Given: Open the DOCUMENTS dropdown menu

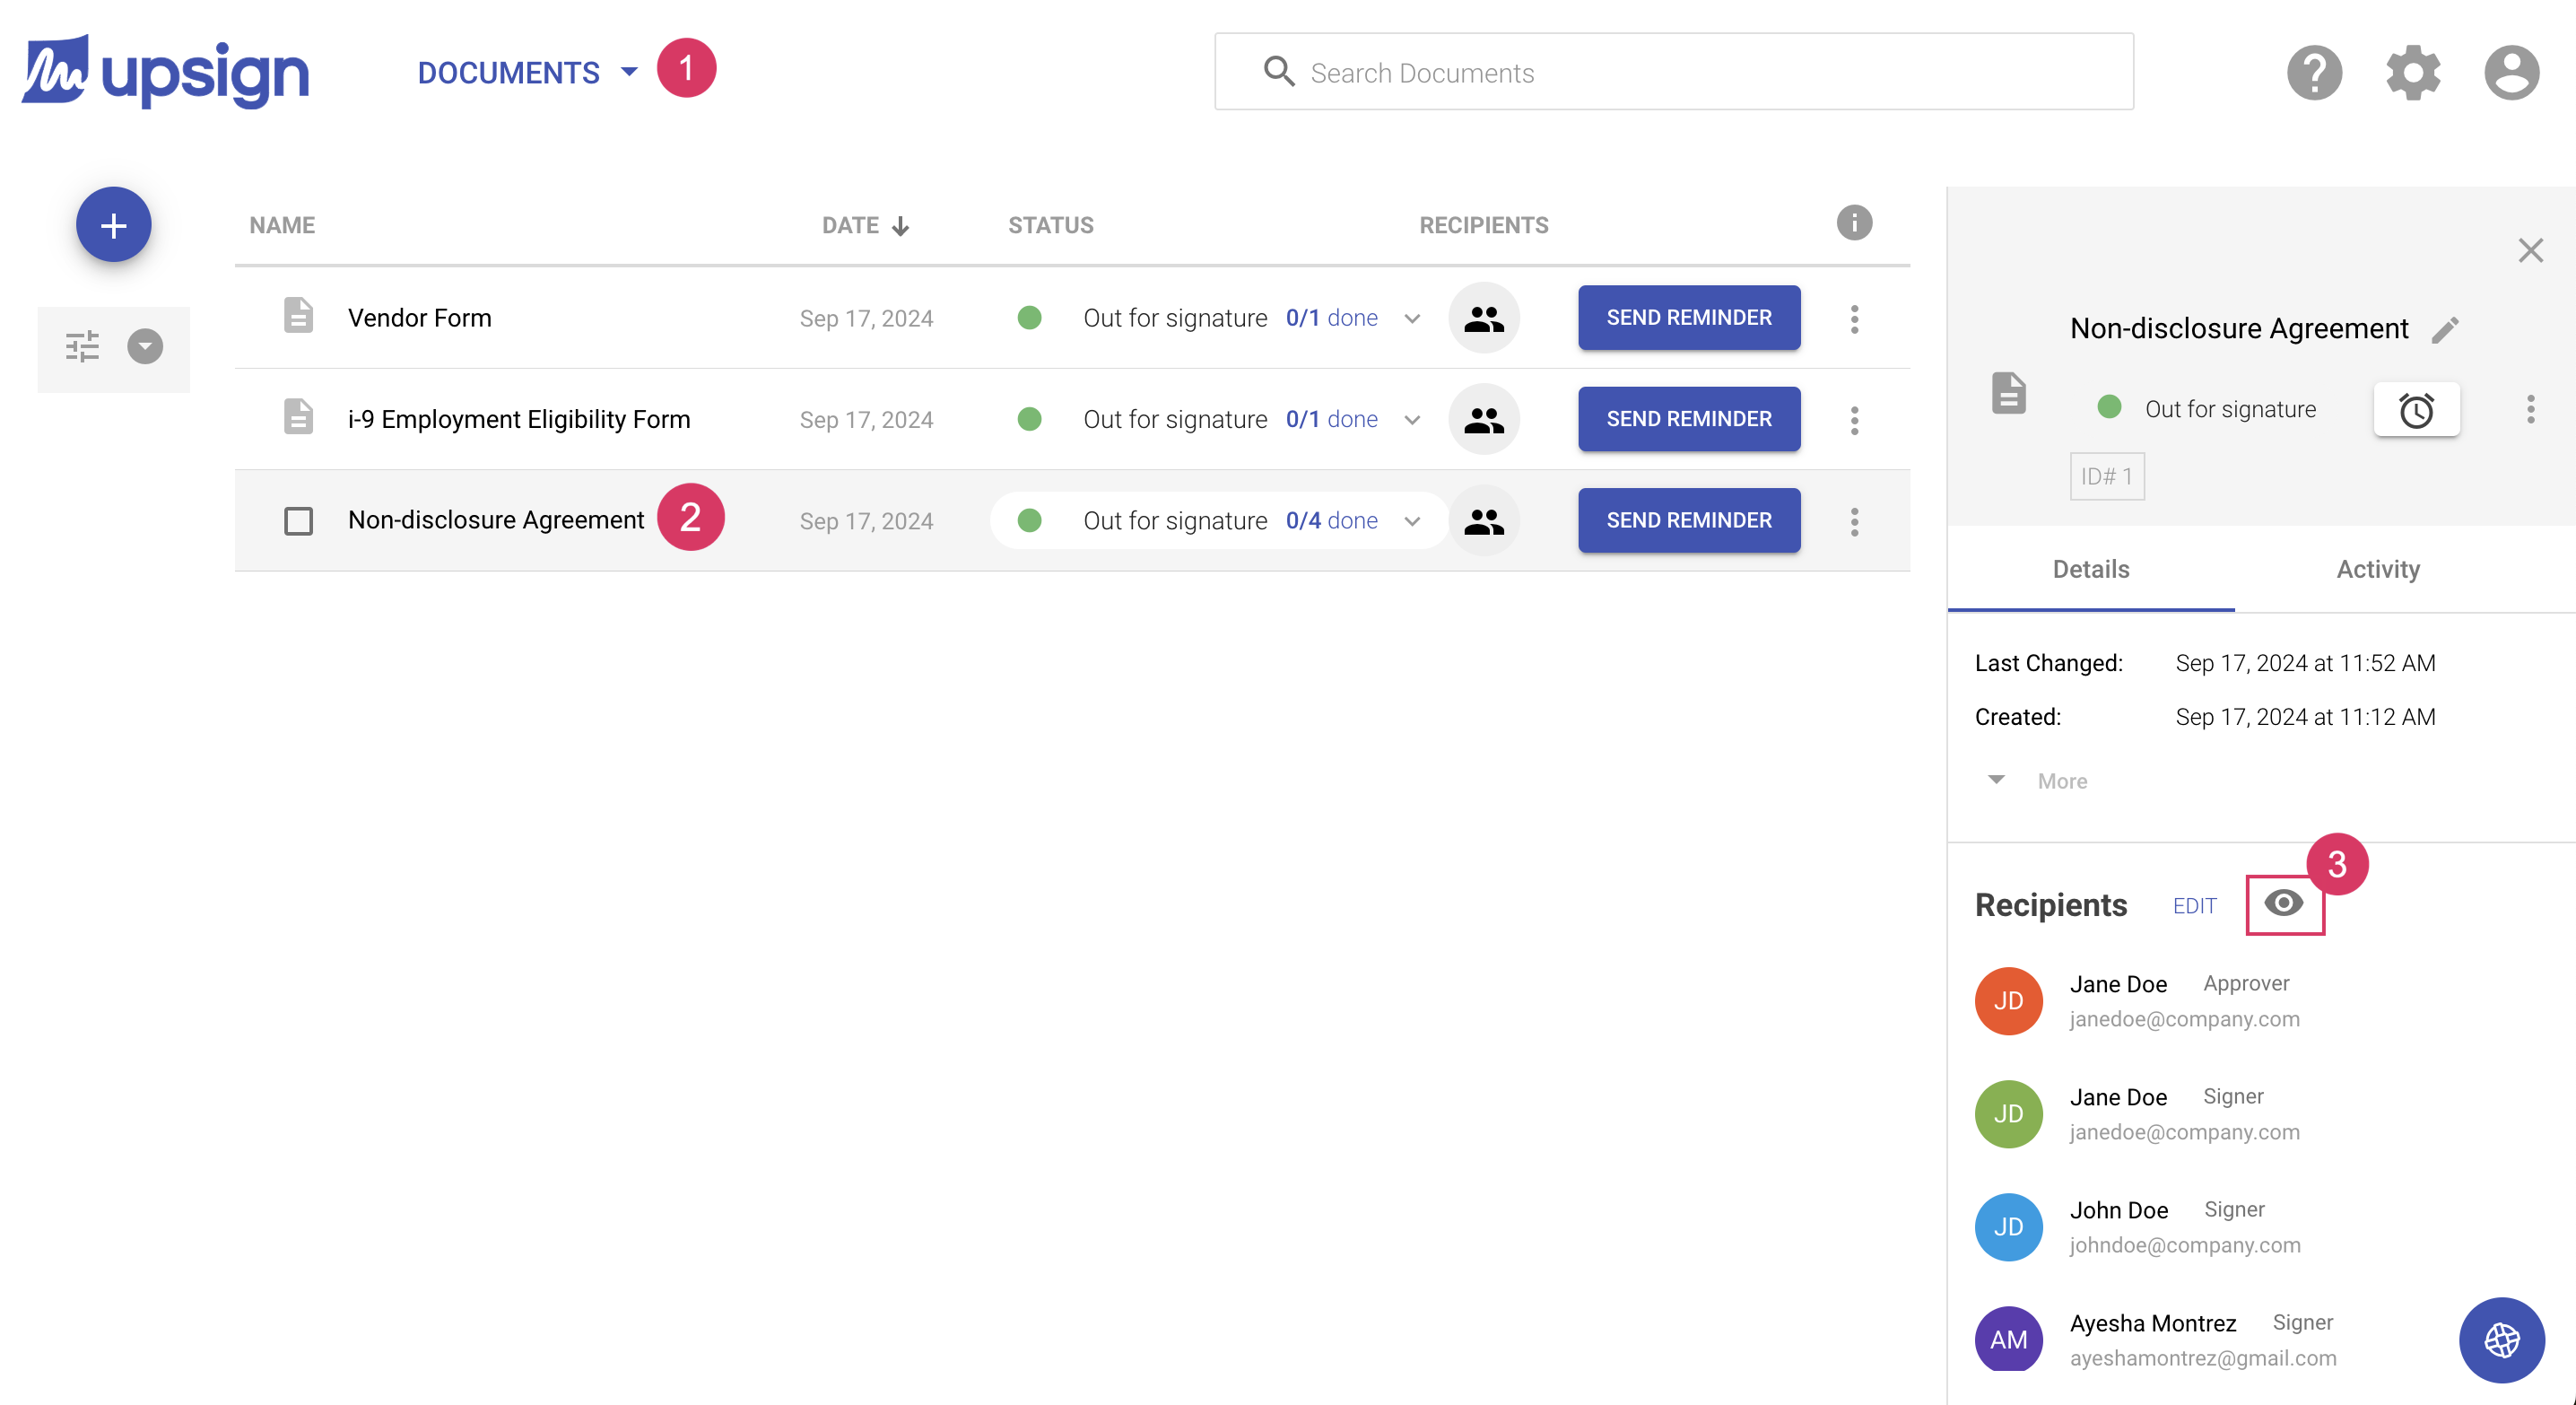Looking at the screenshot, I should coord(527,72).
